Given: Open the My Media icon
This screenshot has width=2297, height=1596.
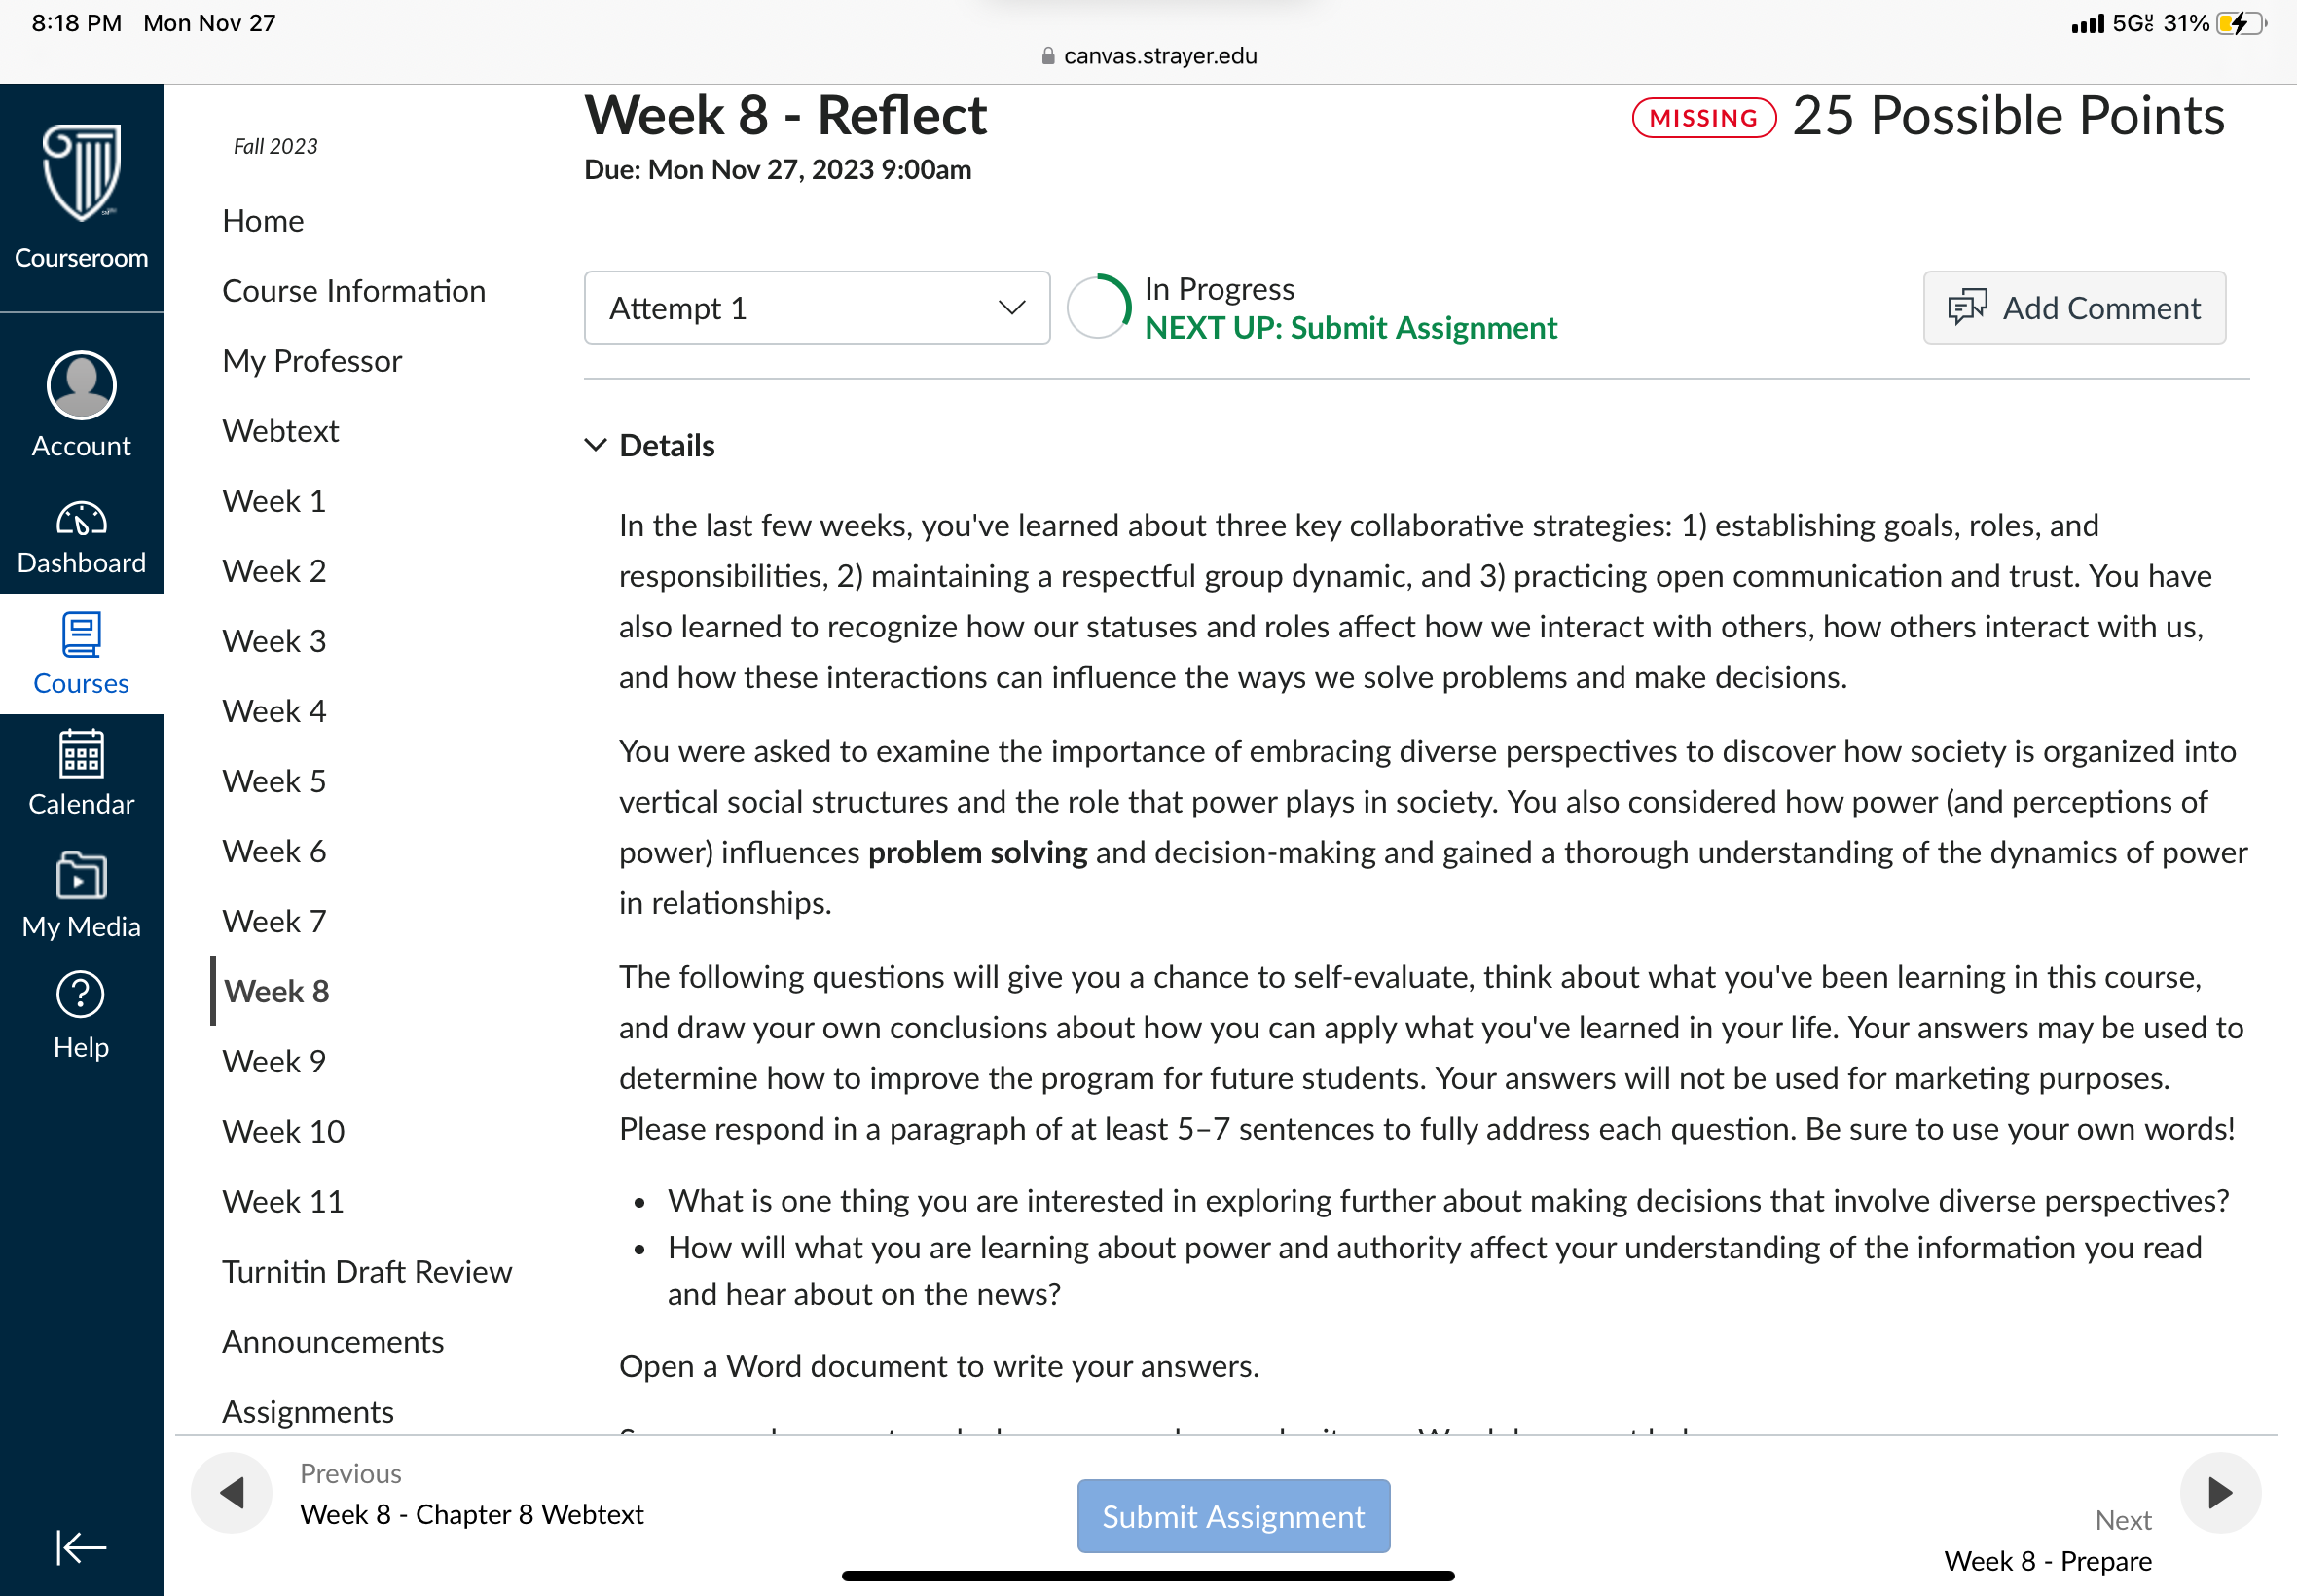Looking at the screenshot, I should pos(81,875).
